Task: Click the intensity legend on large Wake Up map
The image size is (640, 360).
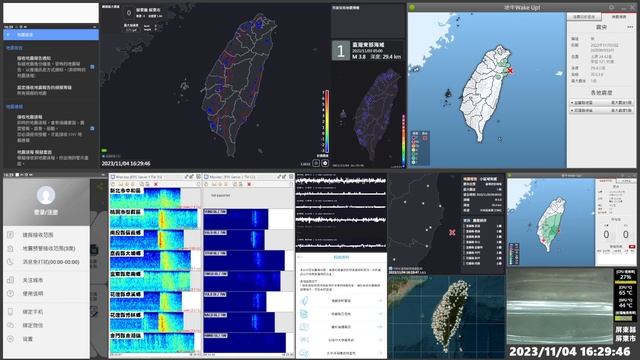Action: tap(420, 148)
